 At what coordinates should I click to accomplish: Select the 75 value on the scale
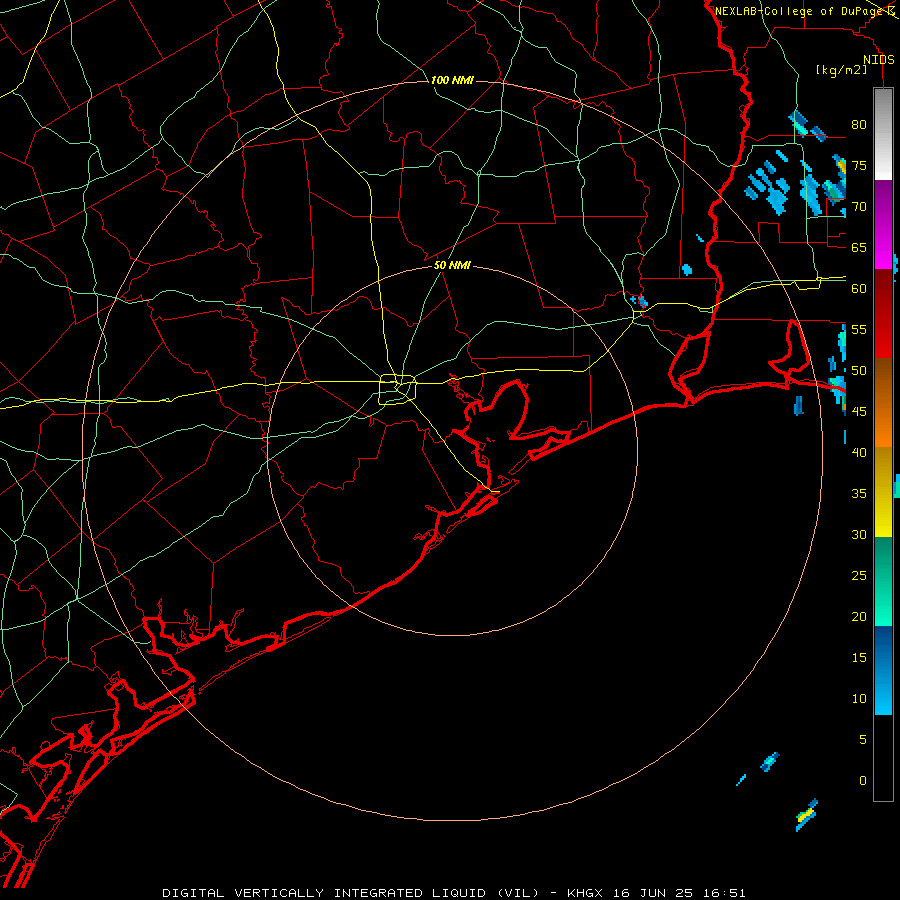(x=859, y=165)
